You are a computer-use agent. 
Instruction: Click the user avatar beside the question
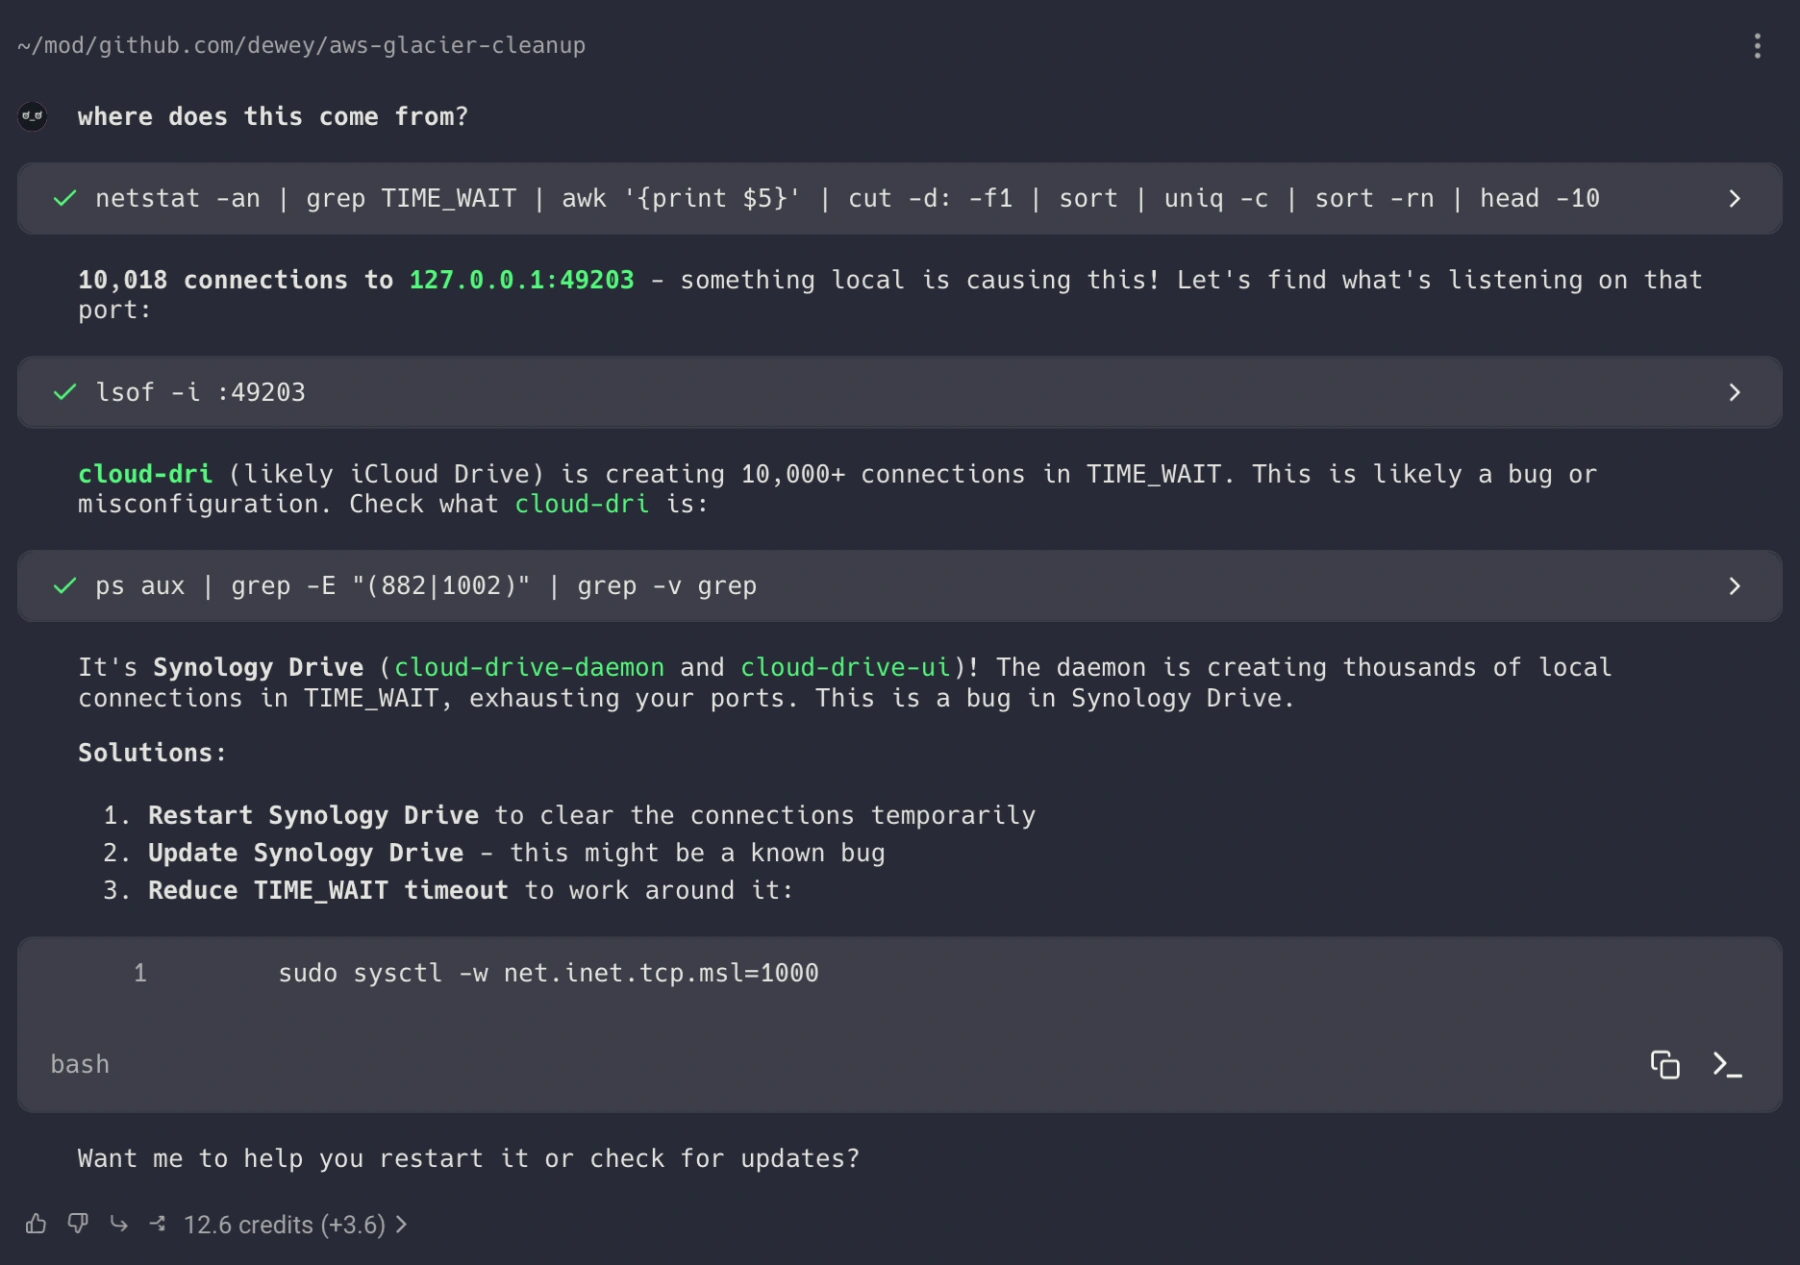coord(33,117)
